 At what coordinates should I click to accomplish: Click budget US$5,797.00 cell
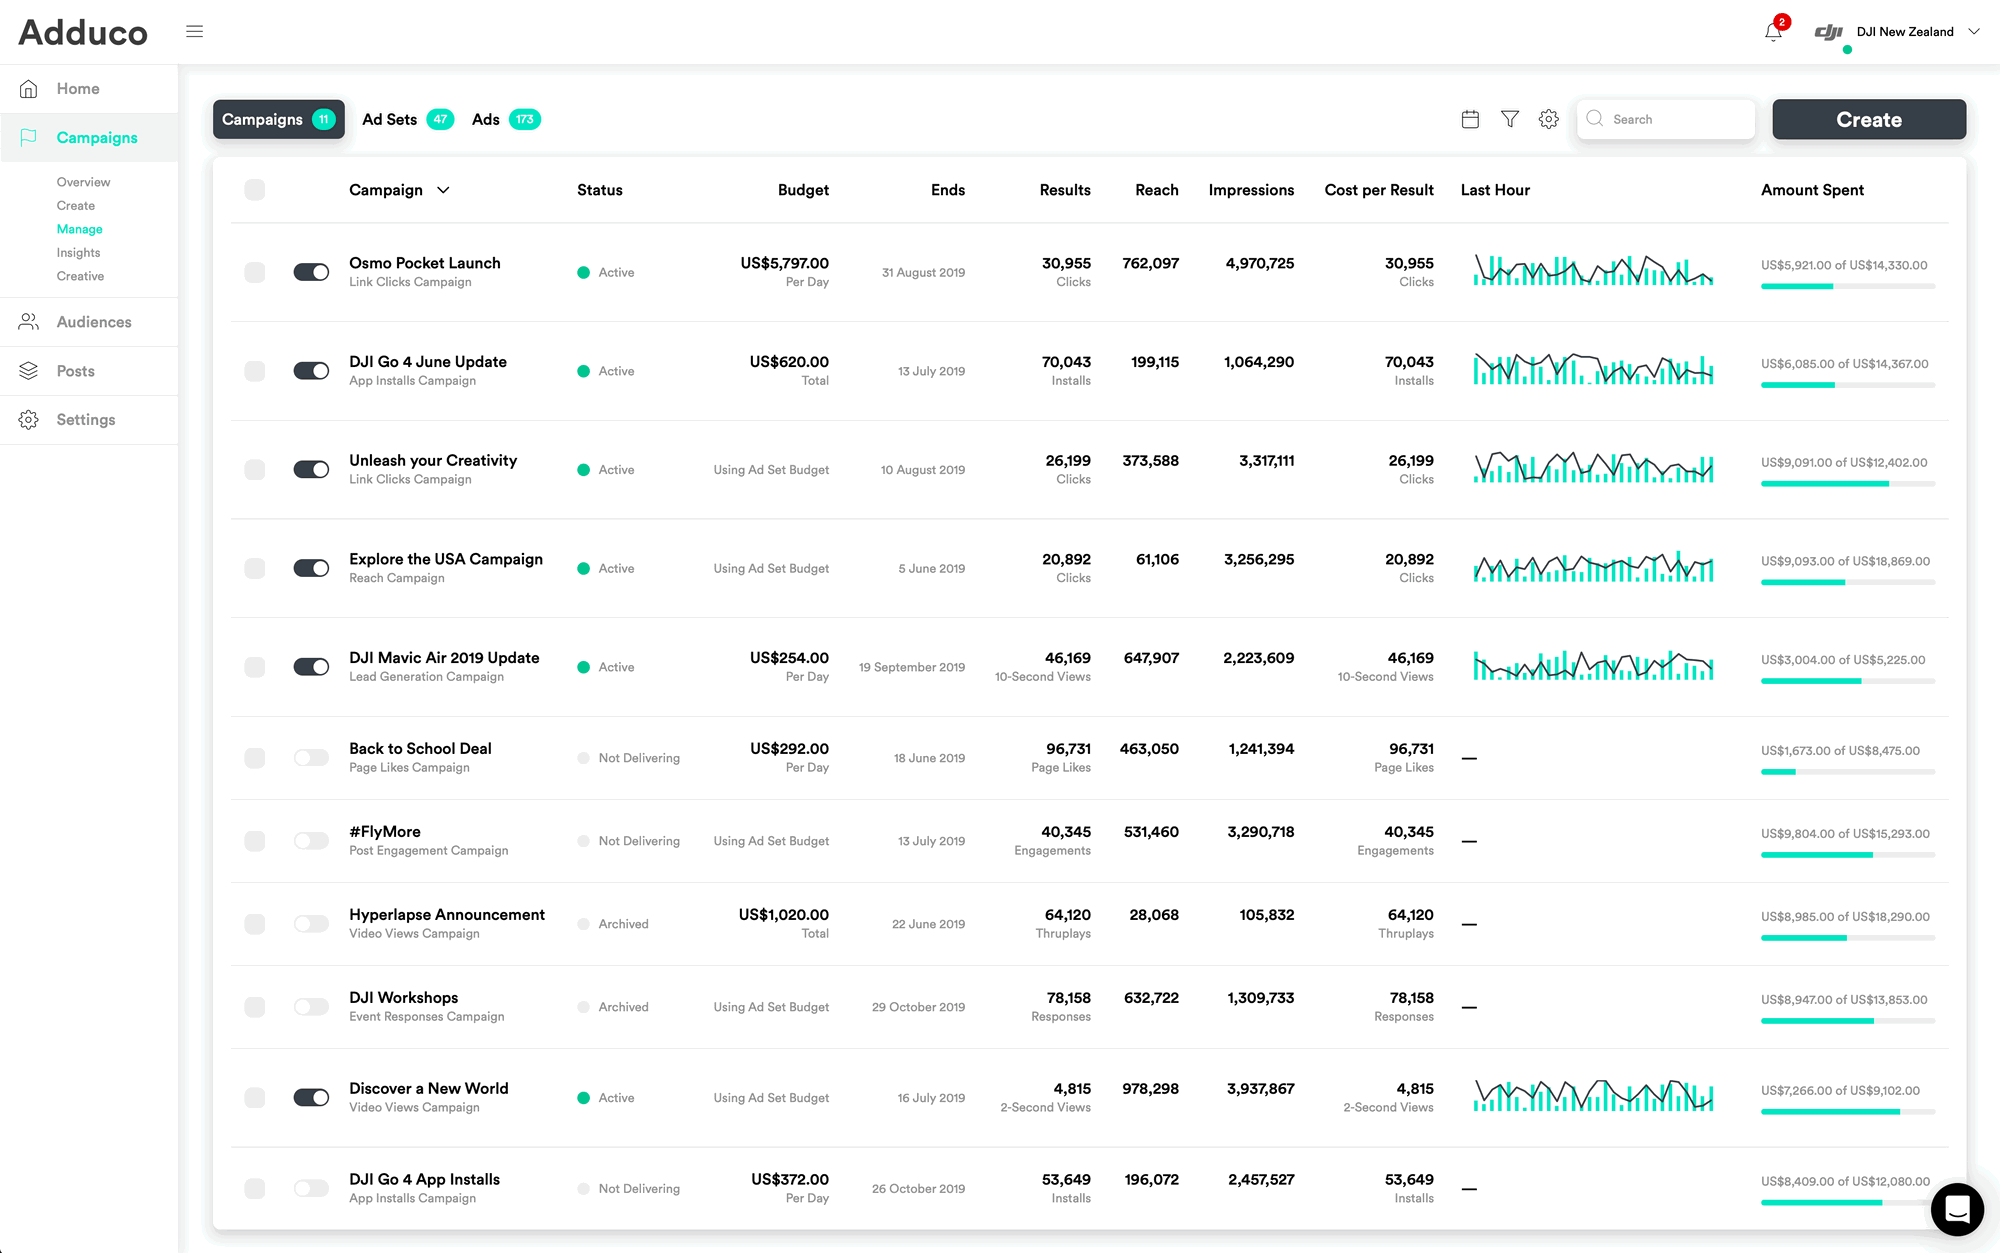pyautogui.click(x=784, y=263)
